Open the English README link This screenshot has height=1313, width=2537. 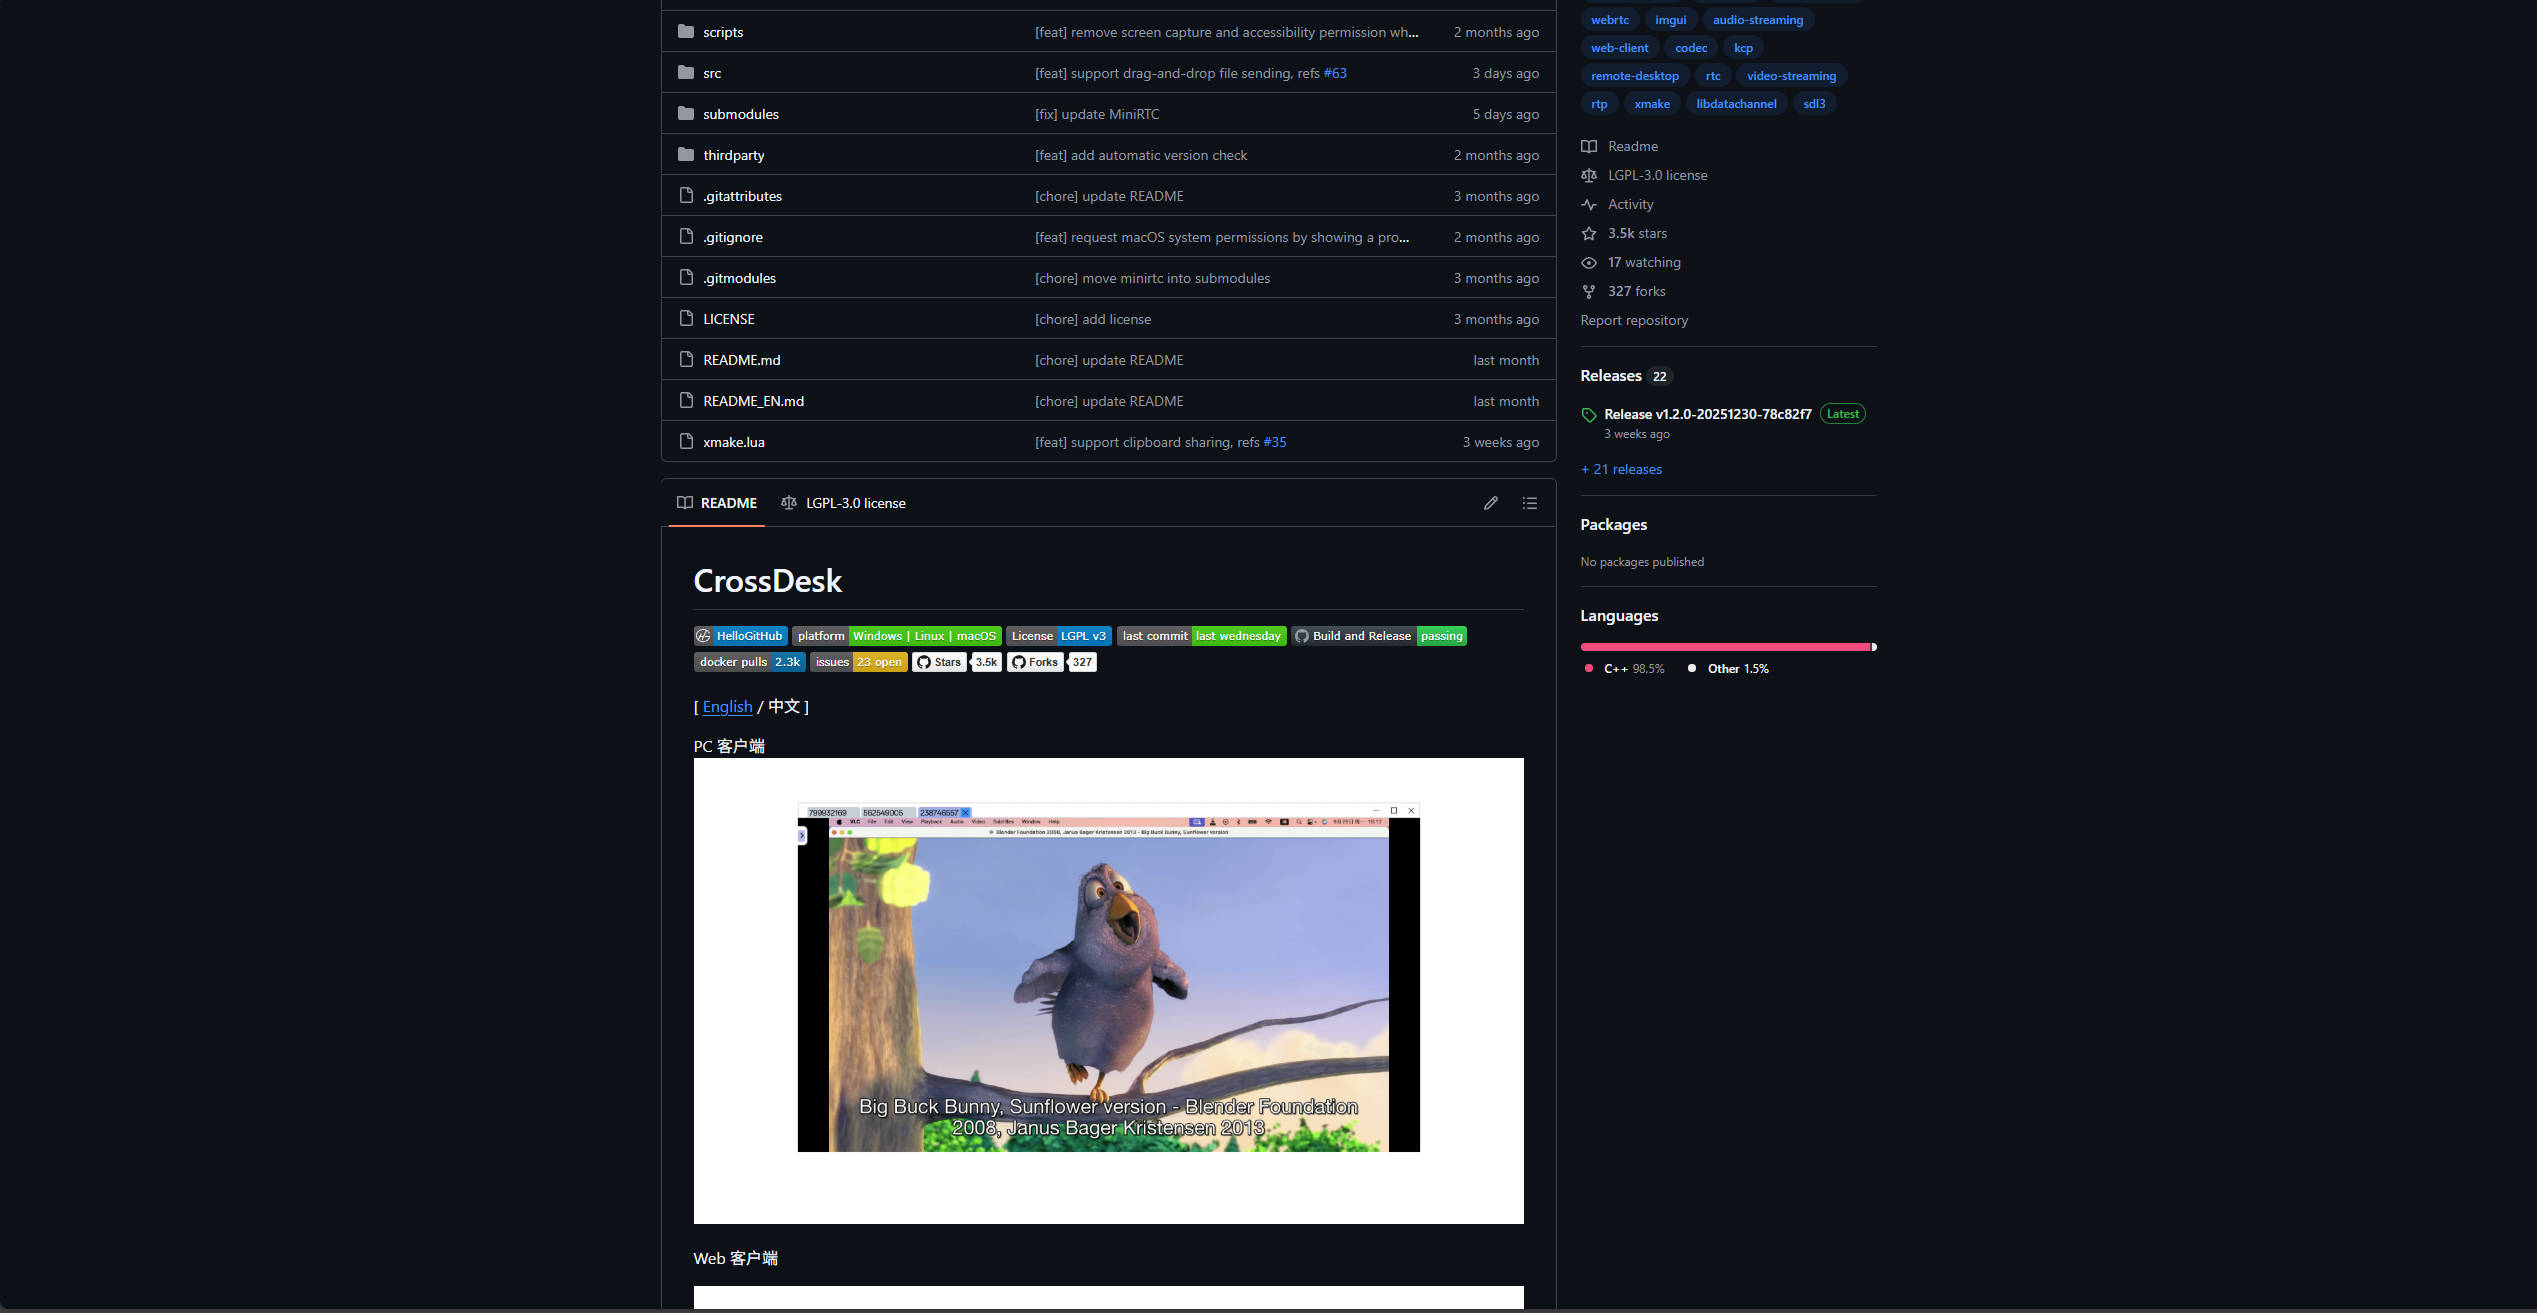coord(727,707)
